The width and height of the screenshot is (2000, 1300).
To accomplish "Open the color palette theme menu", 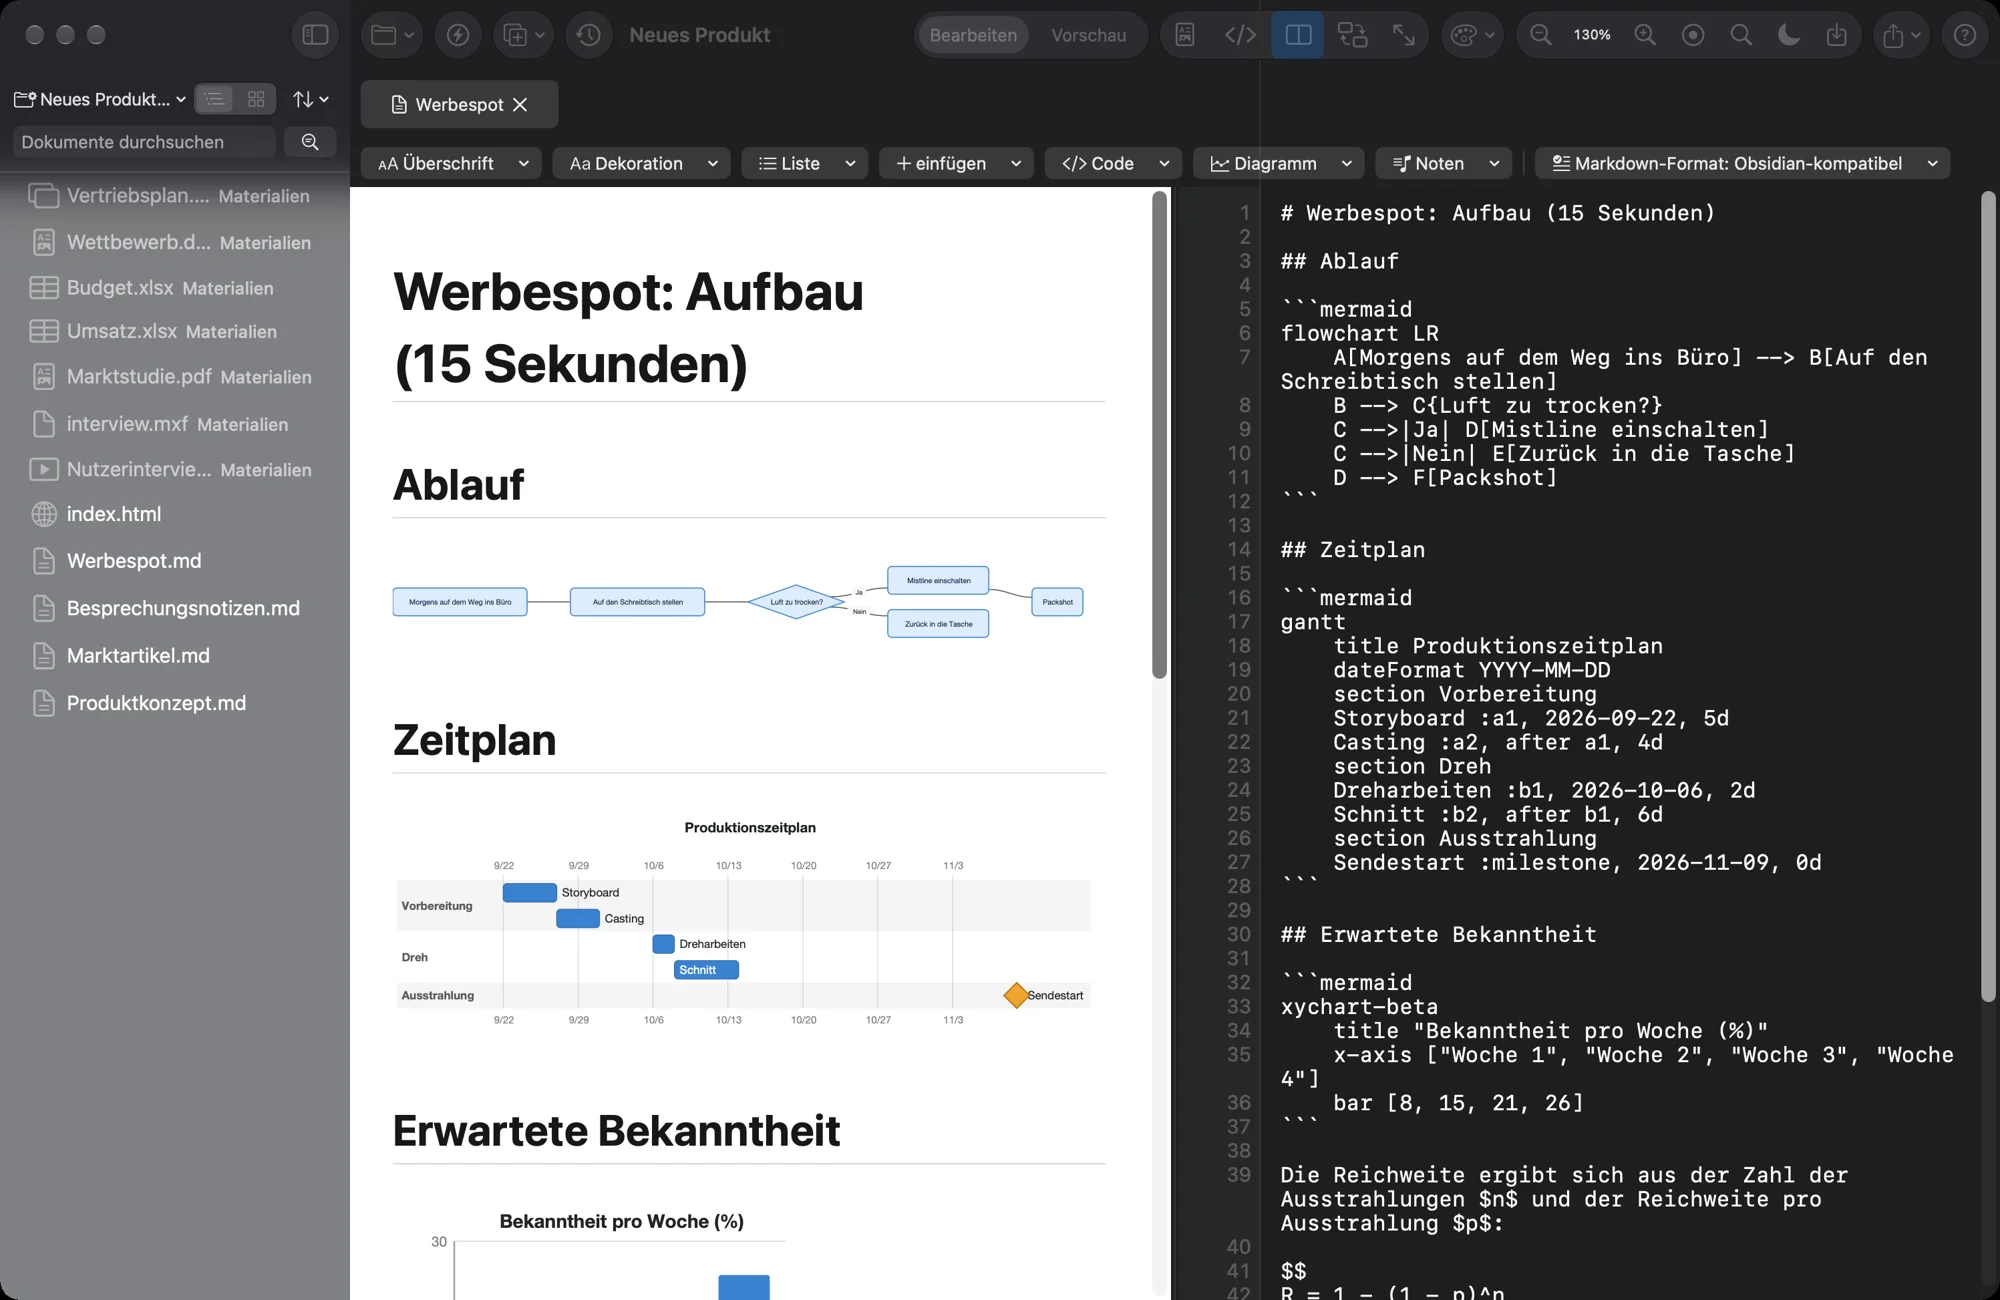I will tap(1472, 35).
